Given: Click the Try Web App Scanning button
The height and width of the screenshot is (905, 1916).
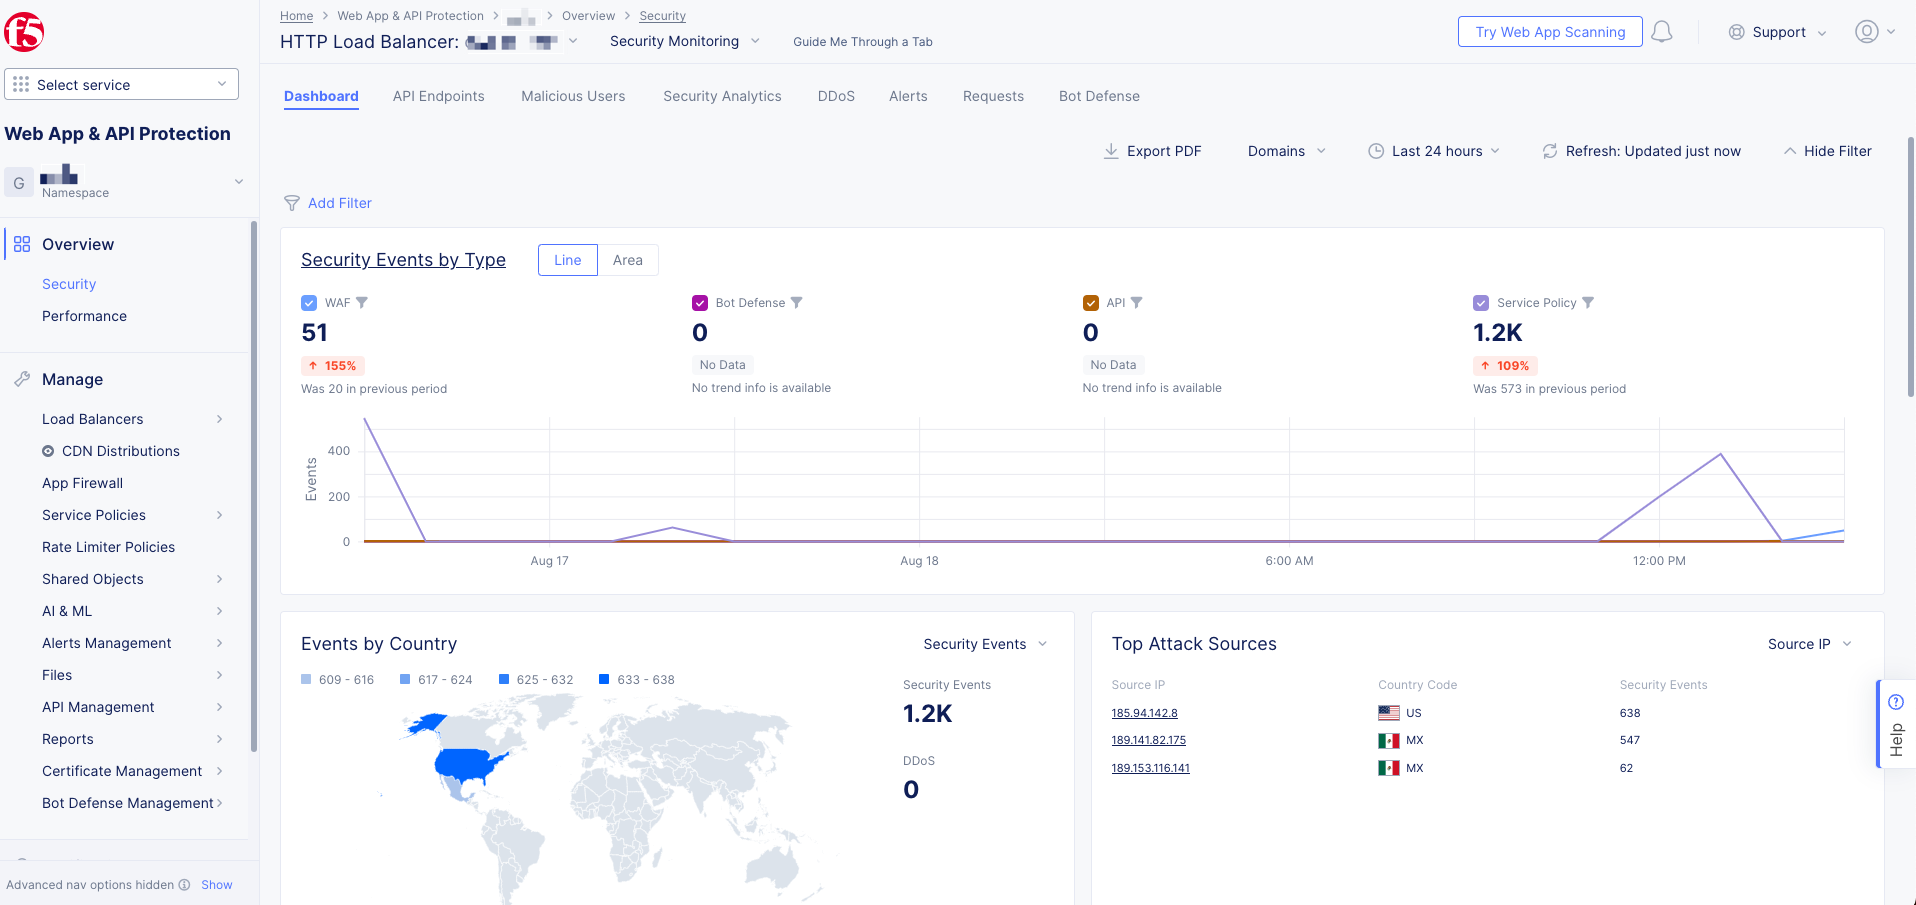Looking at the screenshot, I should [1550, 32].
